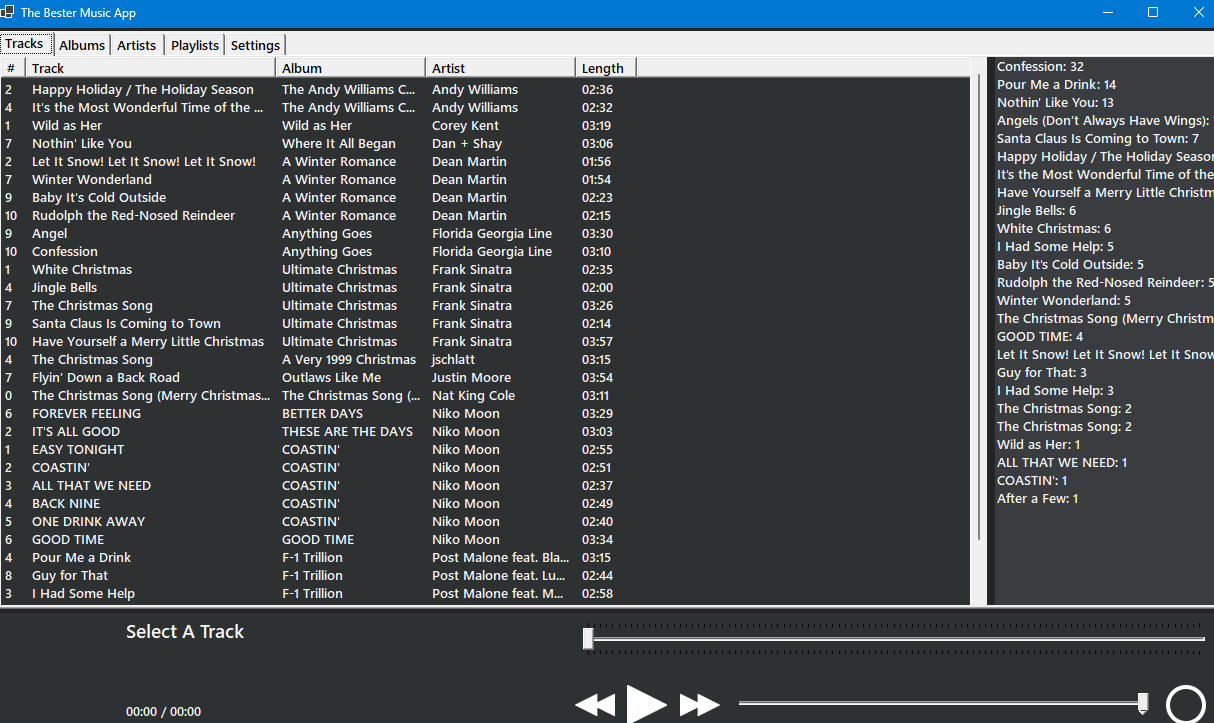Click the volume slider handle
The image size is (1214, 723).
(x=1143, y=703)
